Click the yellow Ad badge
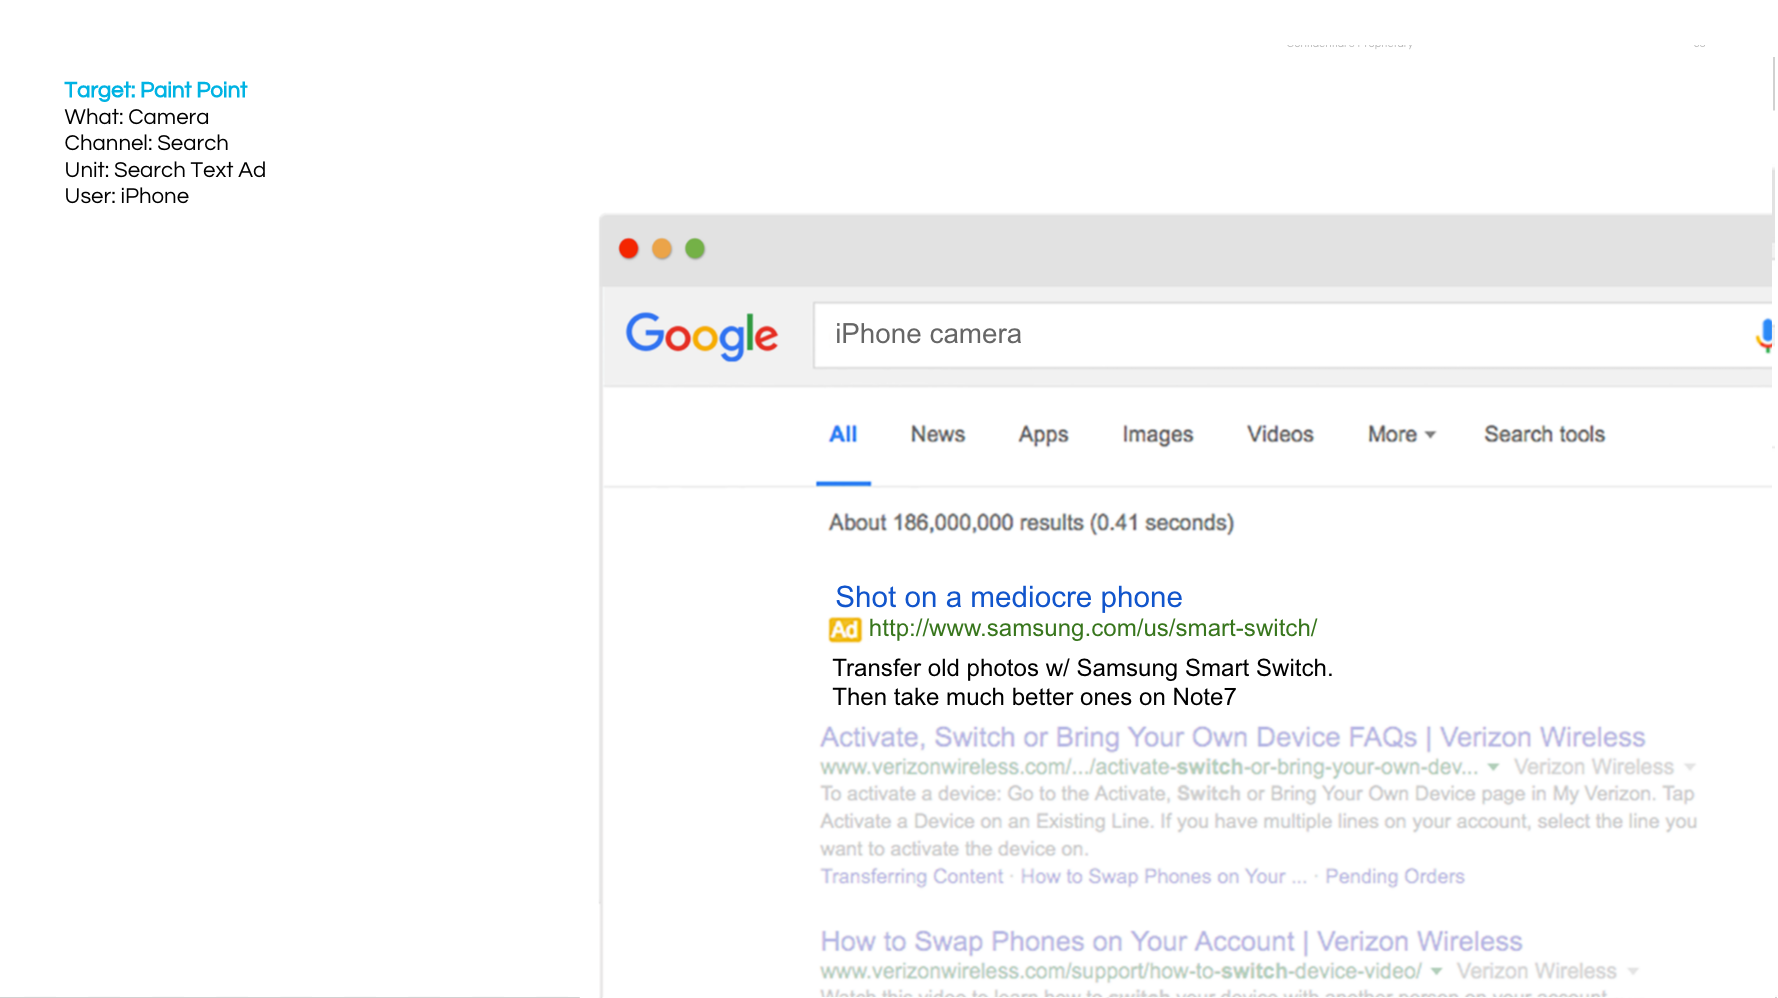Screen dimensions: 1778x998 coord(845,629)
